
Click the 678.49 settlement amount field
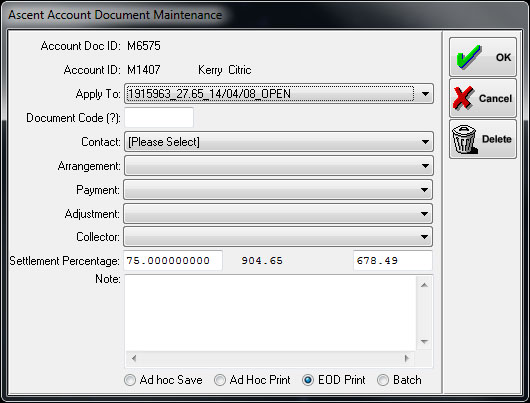pyautogui.click(x=393, y=261)
